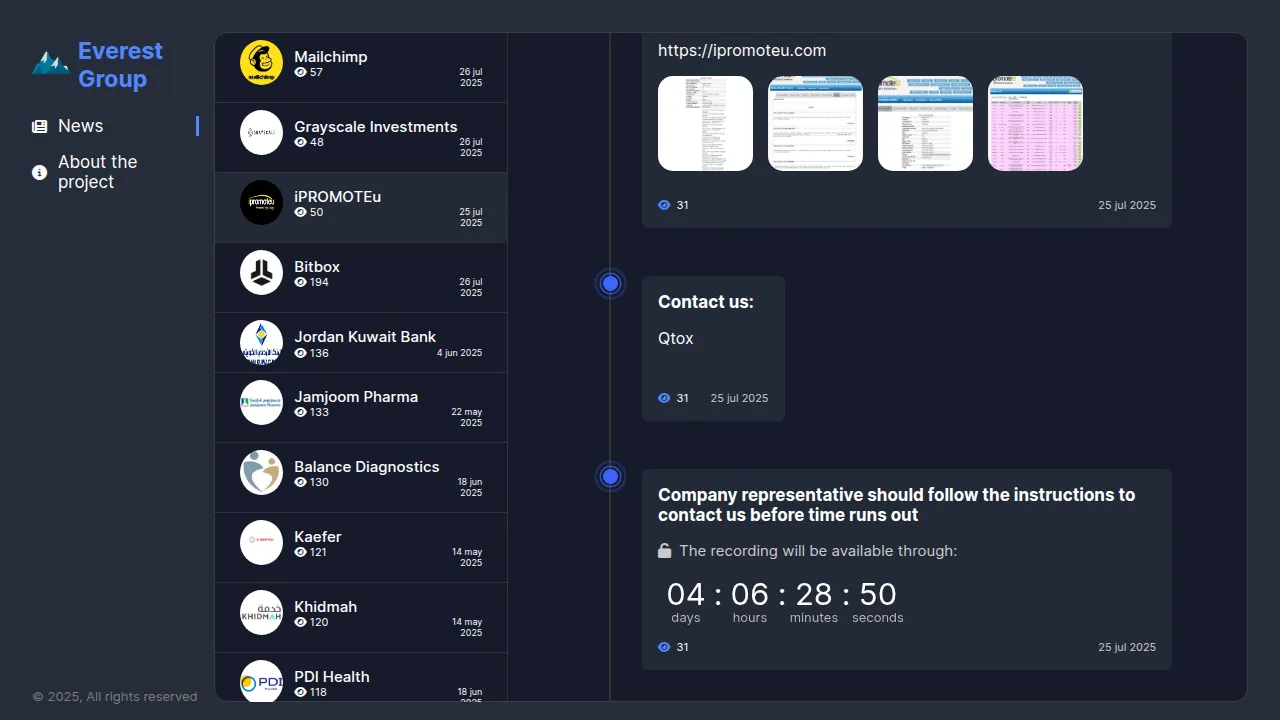Select the Khidmah entry title

[x=325, y=607]
